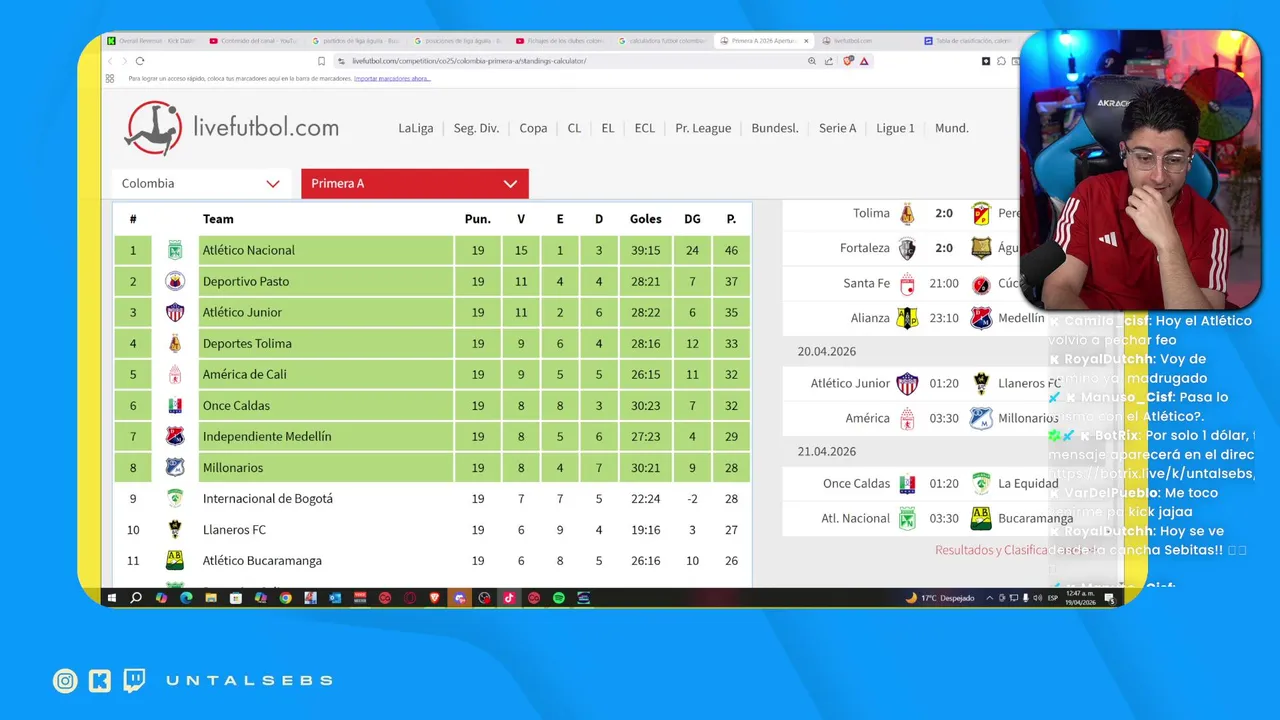1280x720 pixels.
Task: Open the Brave shields icon
Action: tap(848, 61)
